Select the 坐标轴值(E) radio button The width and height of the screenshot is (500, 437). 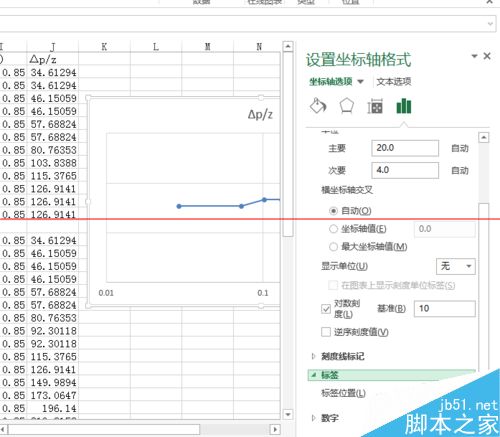click(333, 229)
